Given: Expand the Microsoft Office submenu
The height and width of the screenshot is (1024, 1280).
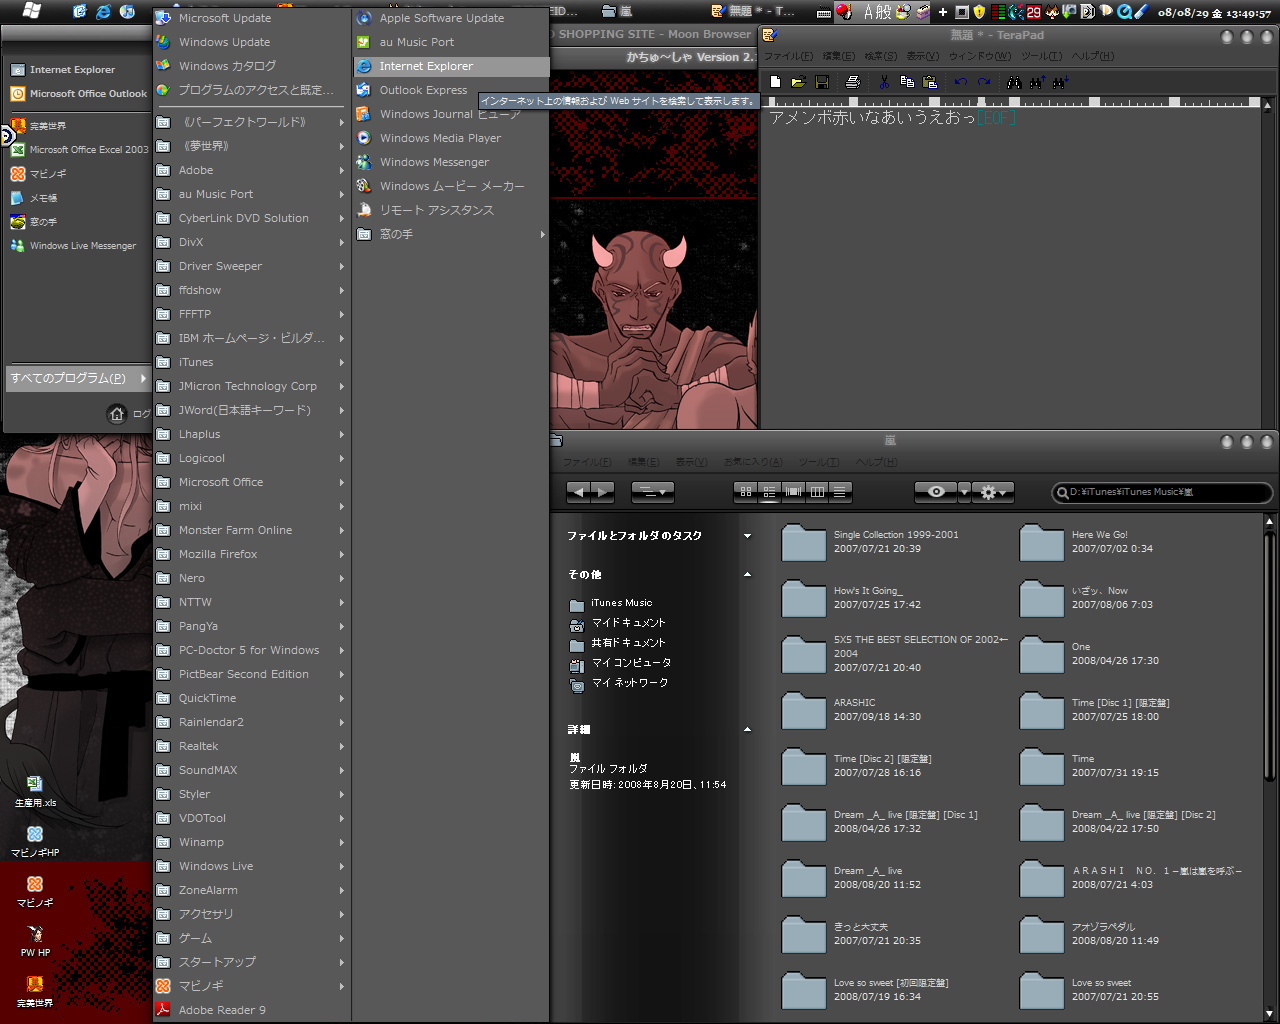Looking at the screenshot, I should click(251, 482).
